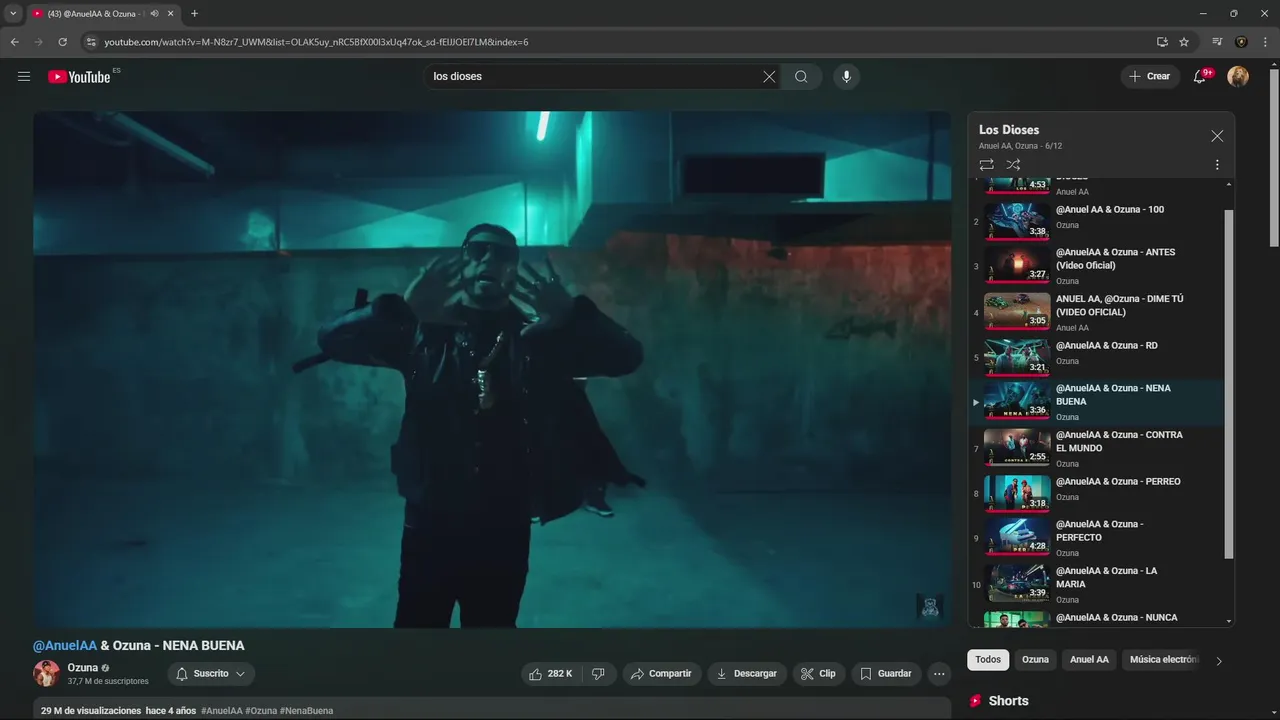This screenshot has width=1280, height=720.
Task: Close the YouTube browser tab
Action: tap(170, 14)
